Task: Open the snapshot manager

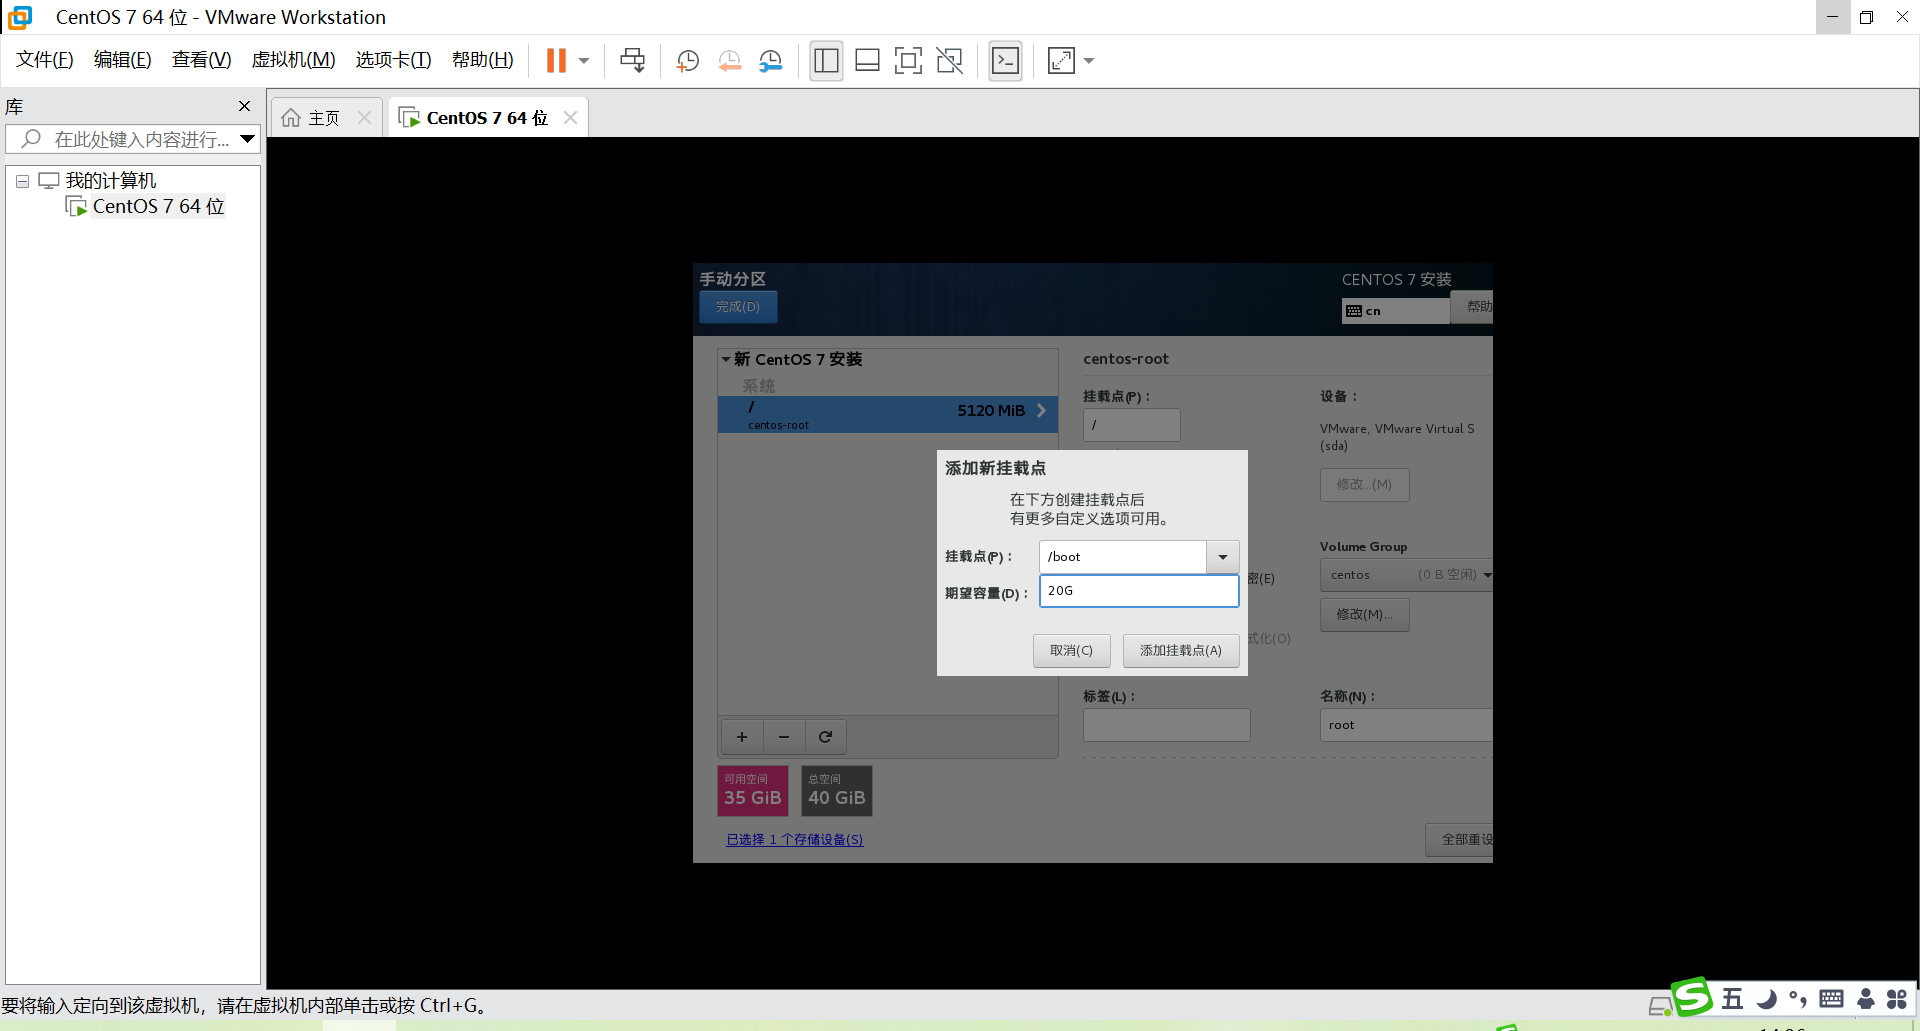Action: point(770,61)
